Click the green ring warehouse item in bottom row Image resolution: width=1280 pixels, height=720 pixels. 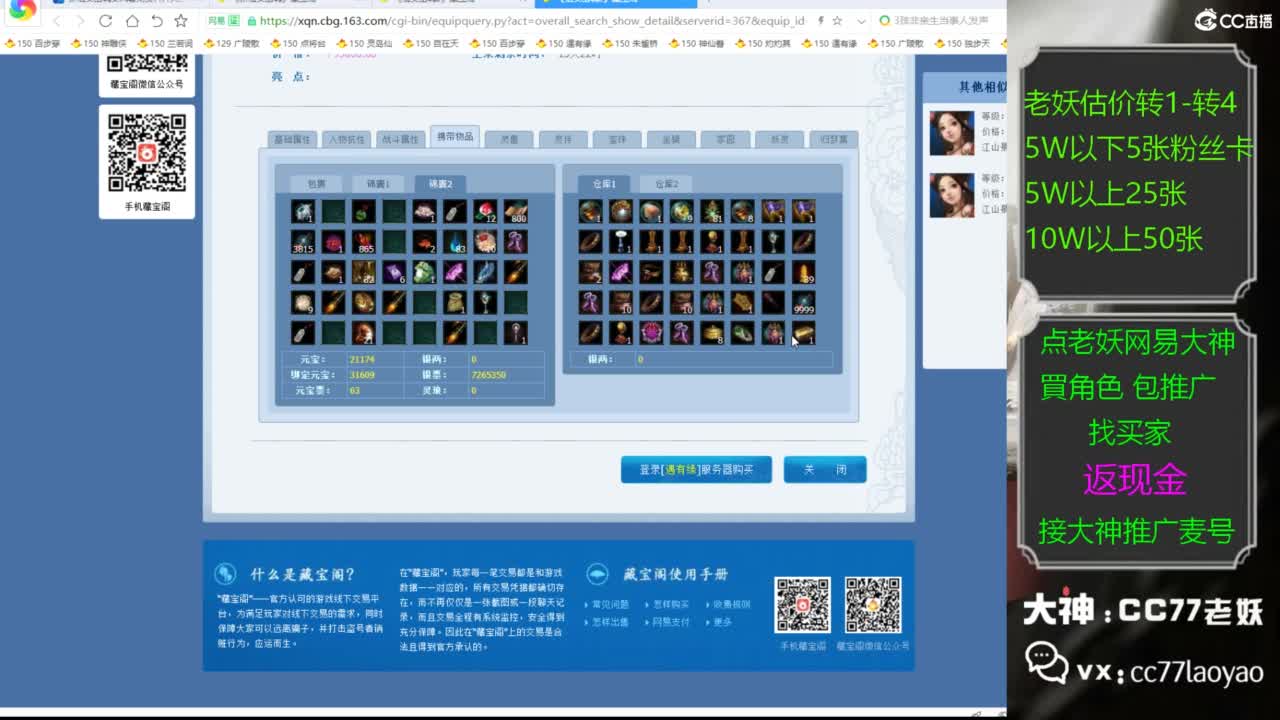tap(742, 332)
